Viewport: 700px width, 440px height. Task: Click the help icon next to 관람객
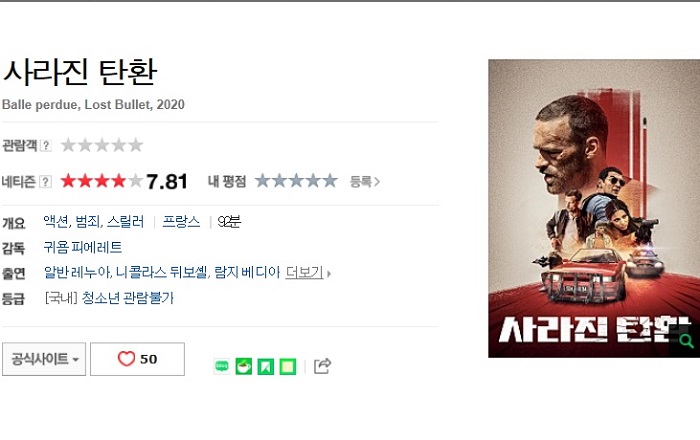46,145
